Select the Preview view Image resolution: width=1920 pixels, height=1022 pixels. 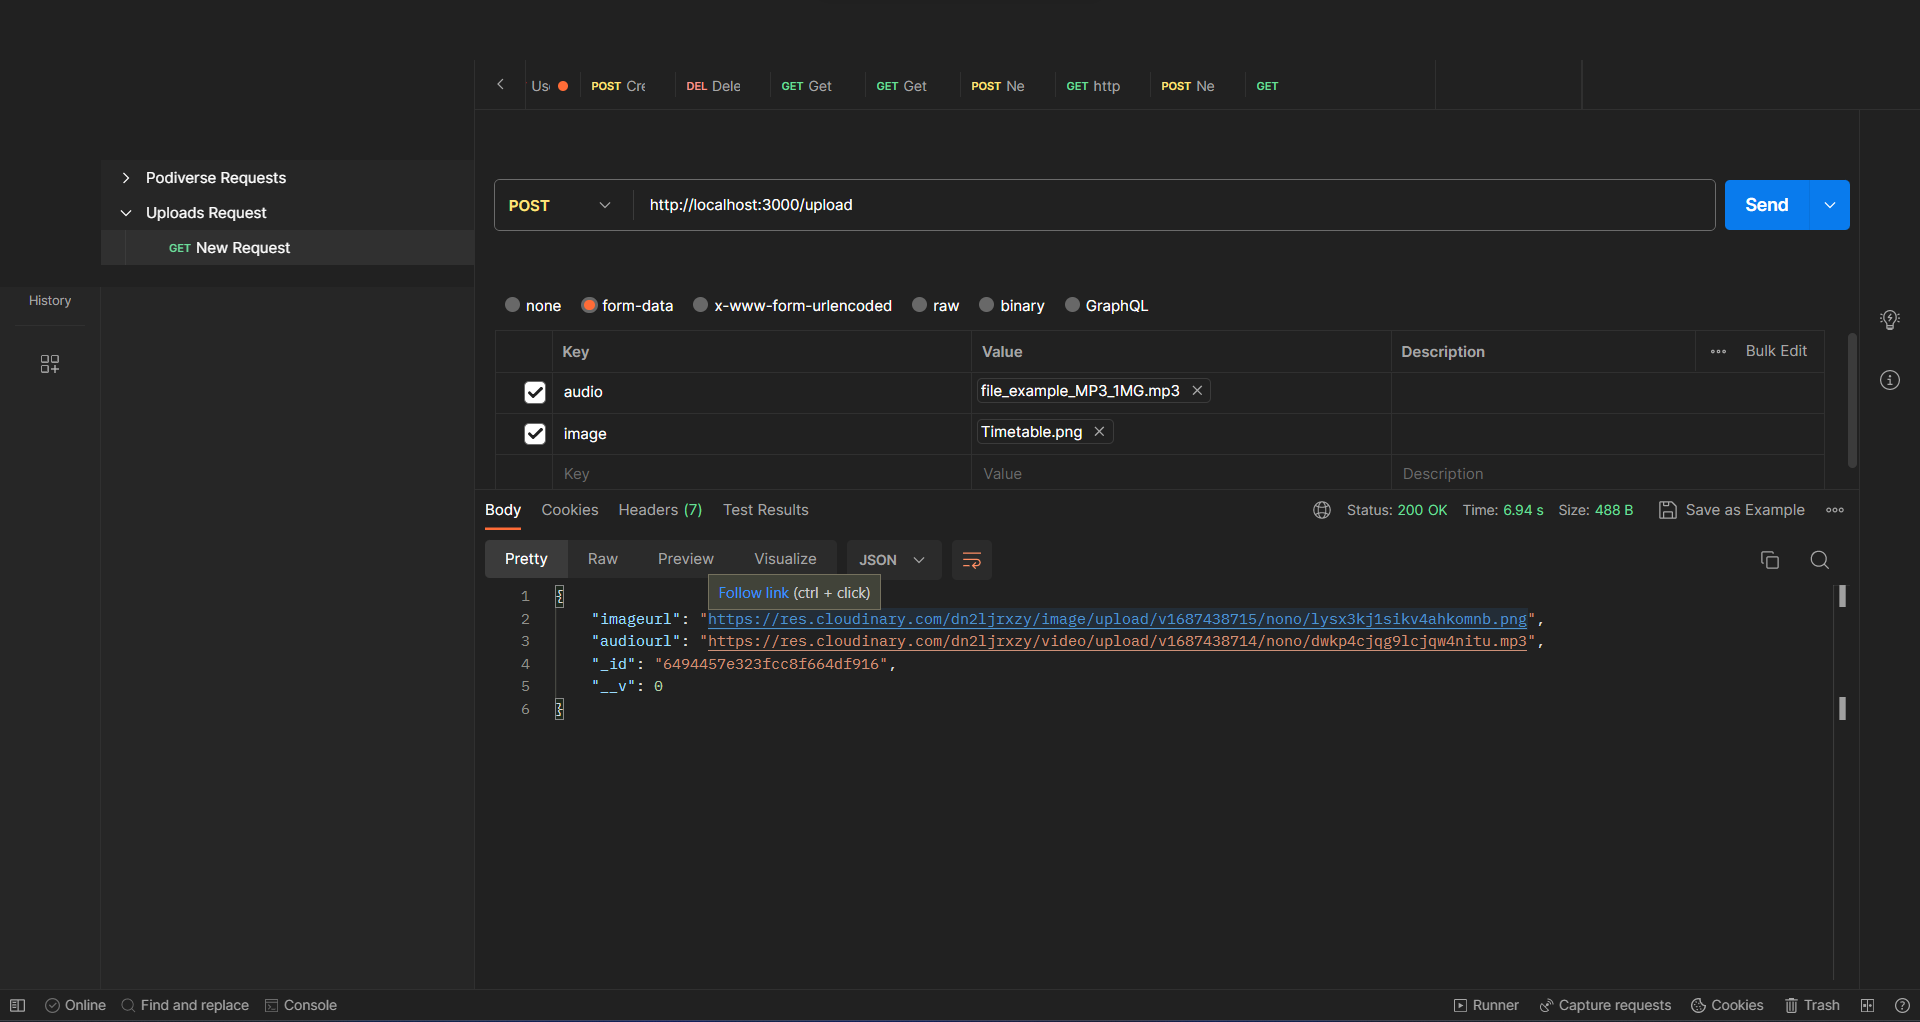click(686, 559)
